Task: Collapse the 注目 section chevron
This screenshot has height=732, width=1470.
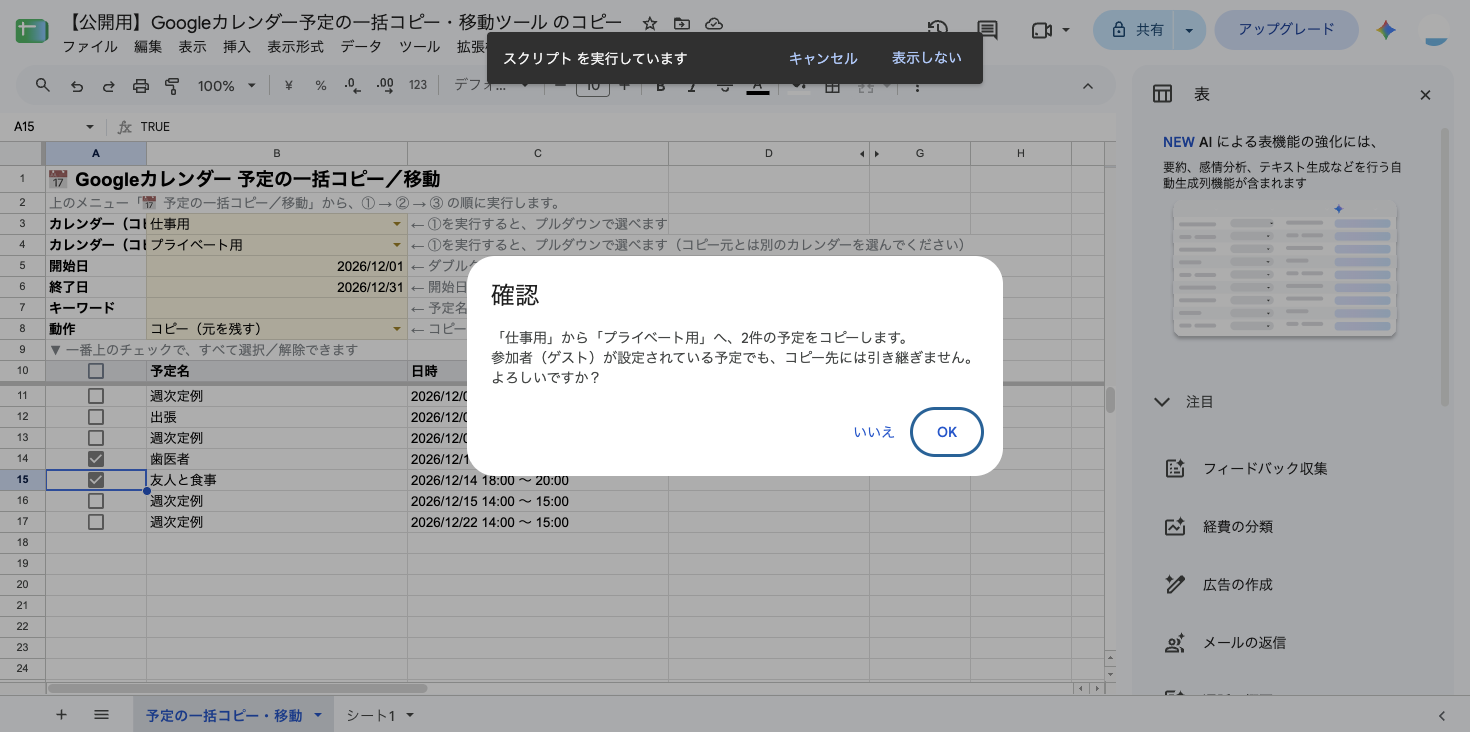Action: (1162, 402)
